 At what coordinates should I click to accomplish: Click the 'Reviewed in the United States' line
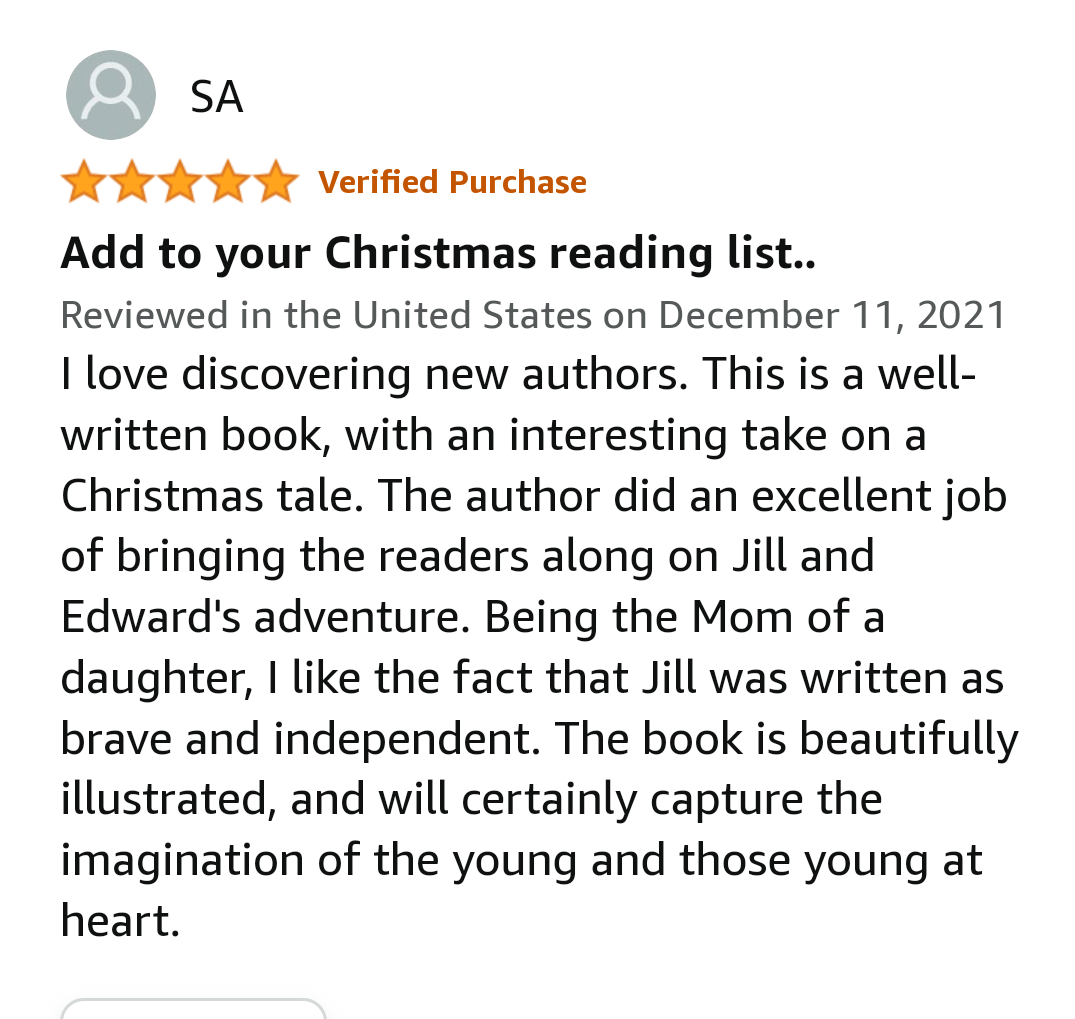tap(325, 316)
